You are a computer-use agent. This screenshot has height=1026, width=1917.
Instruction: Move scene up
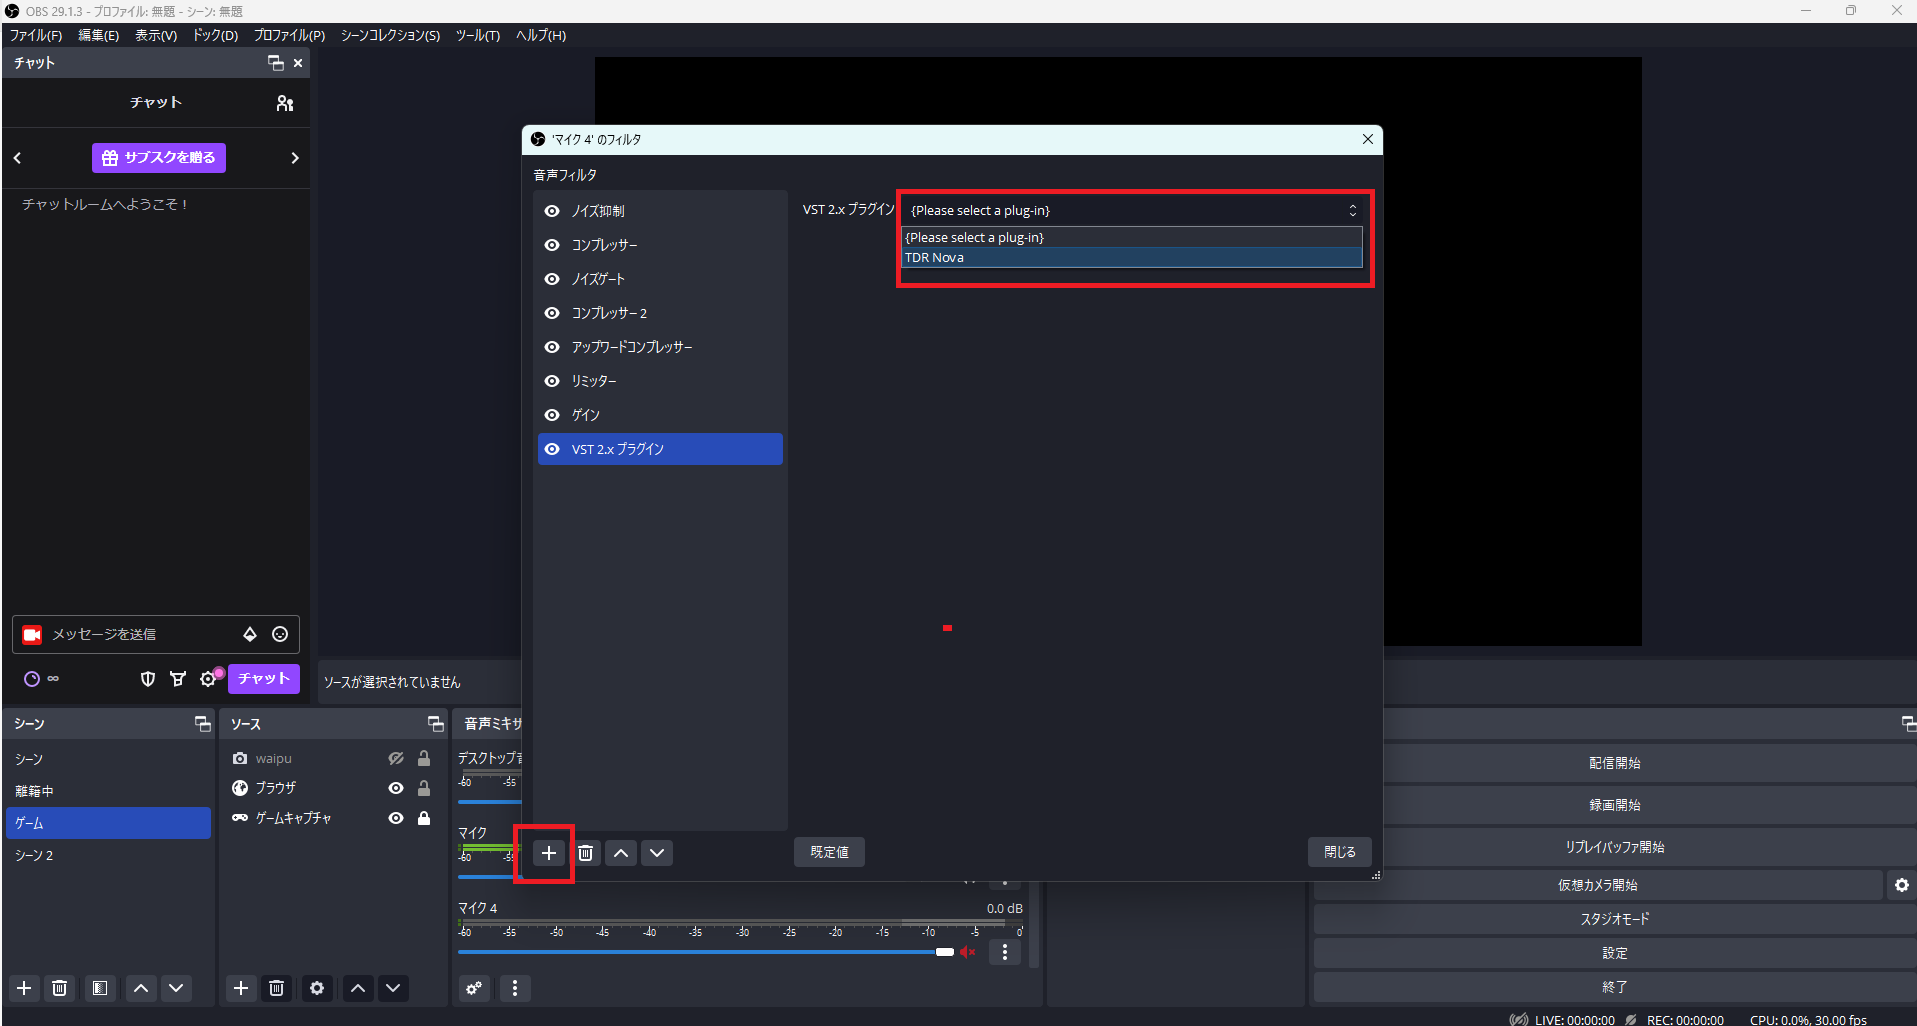point(141,988)
